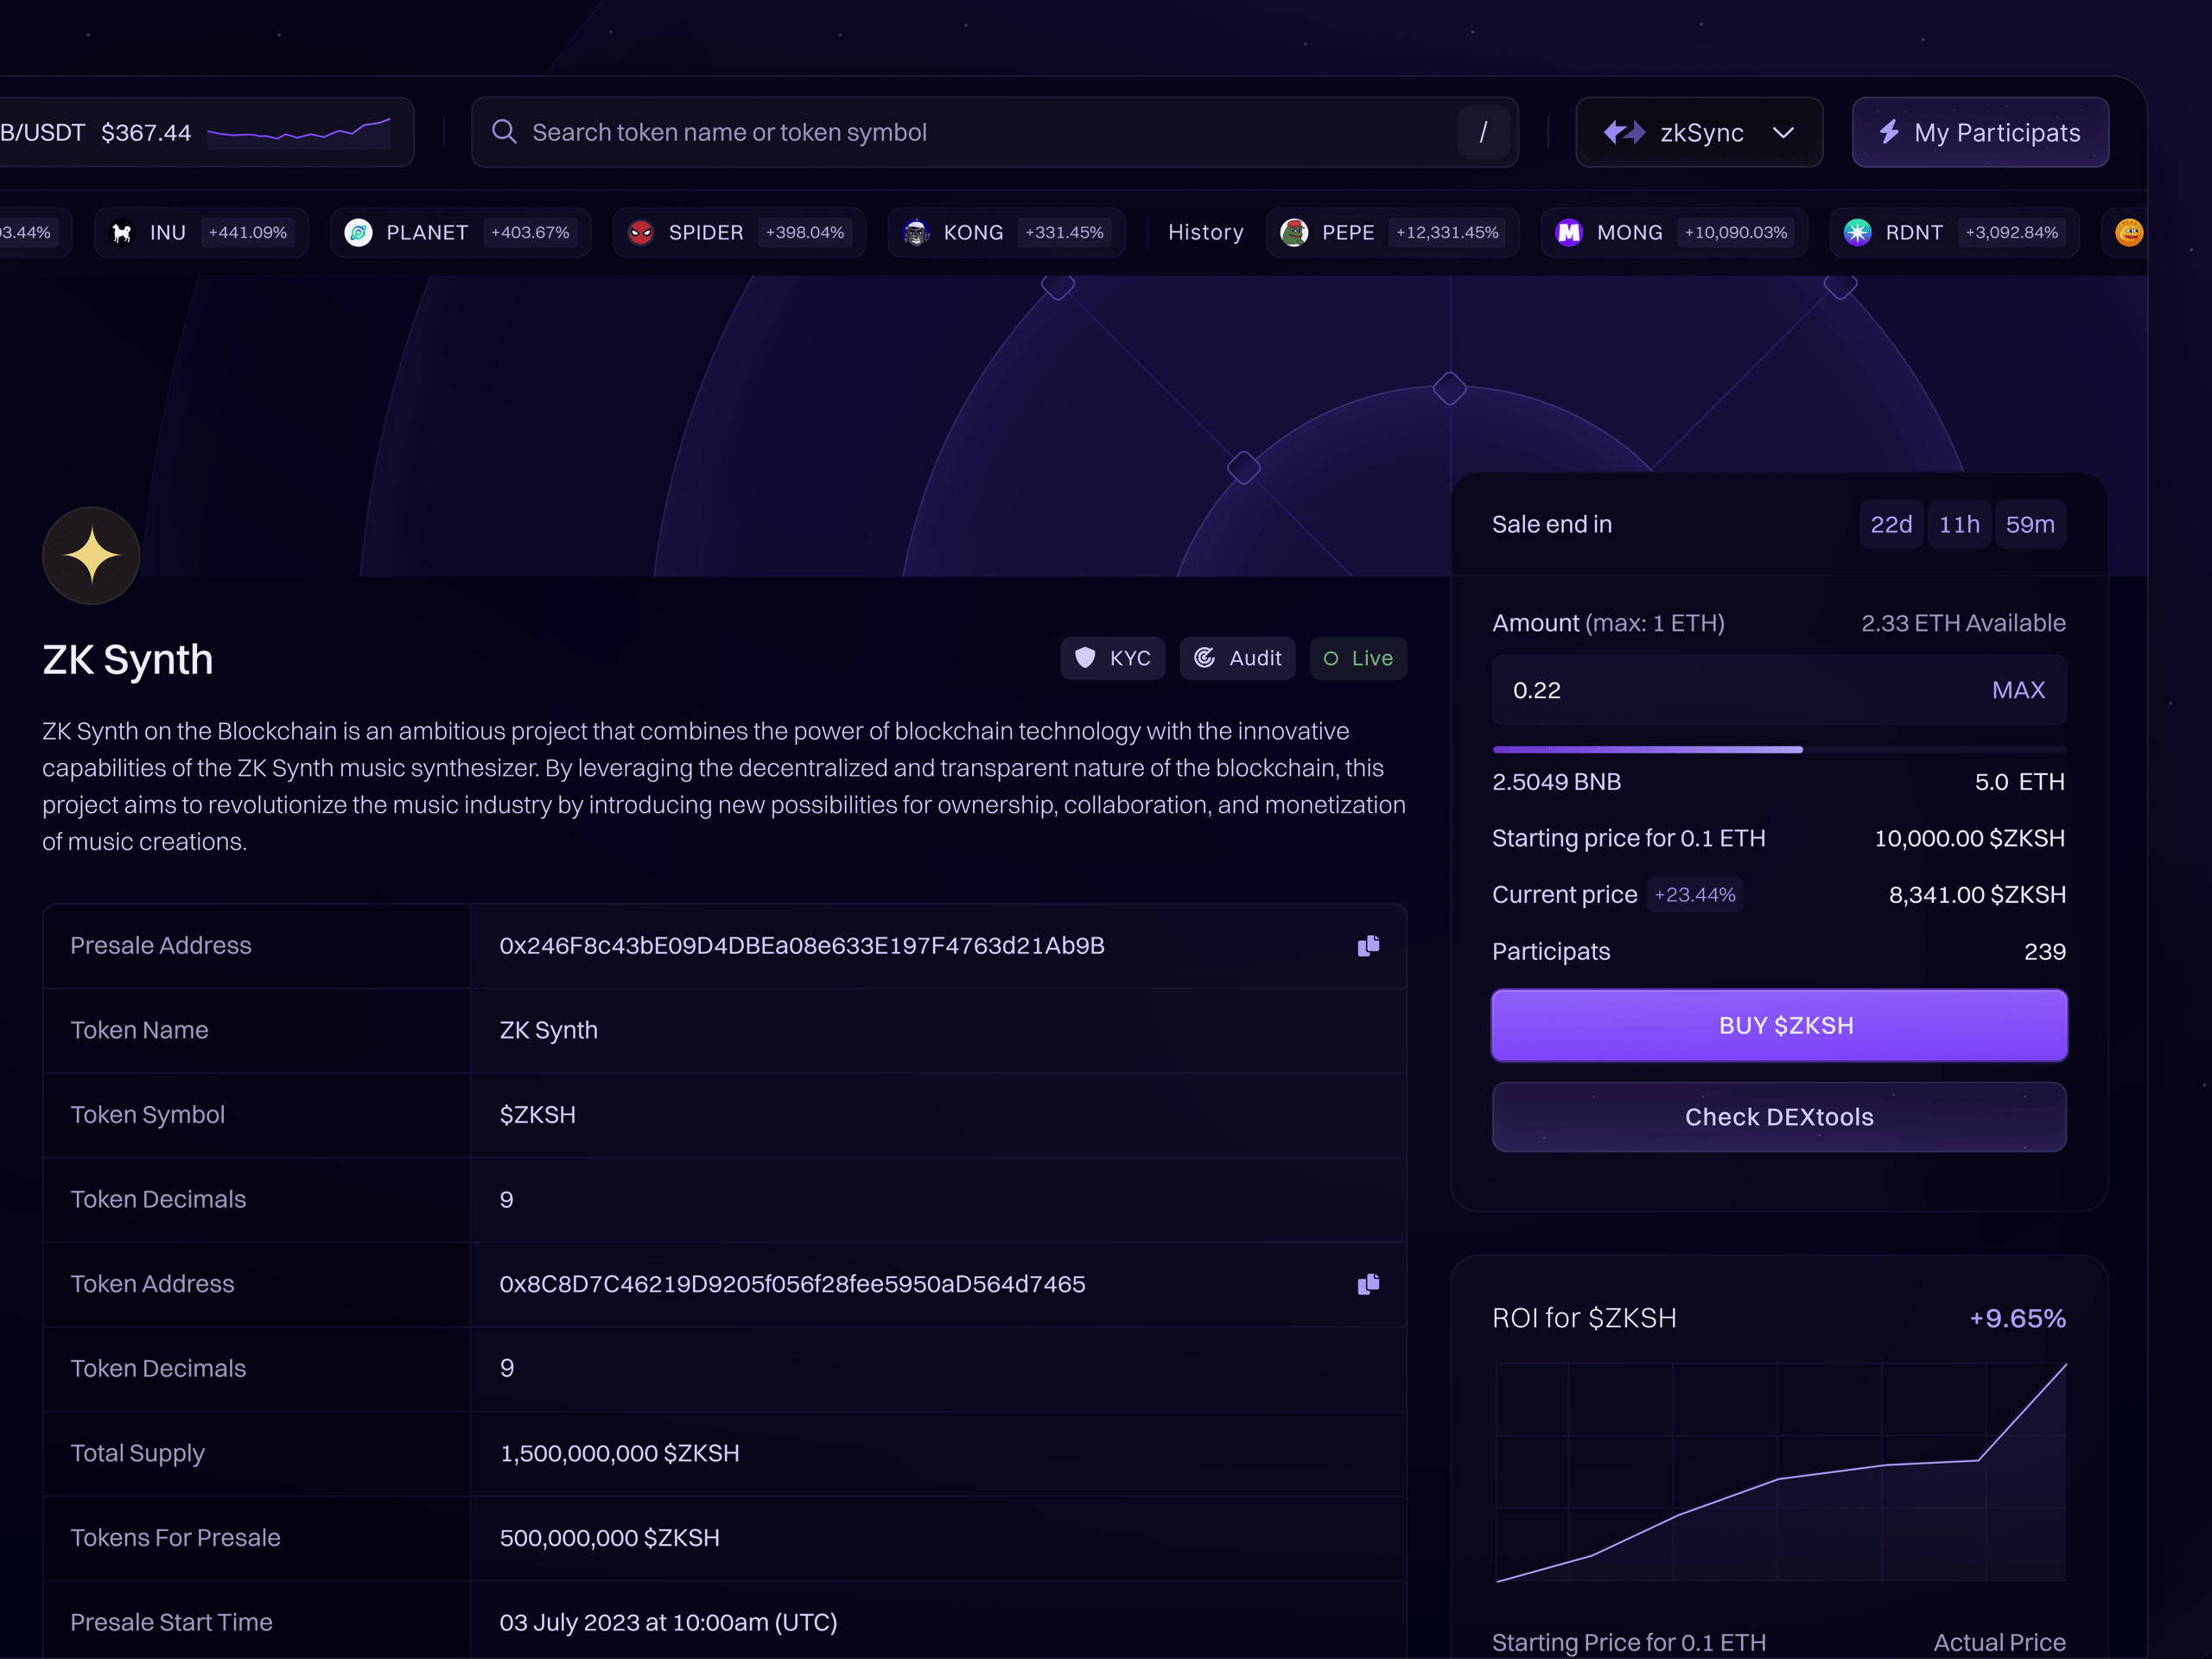Click the Audit badge
2212x1659 pixels.
1237,658
